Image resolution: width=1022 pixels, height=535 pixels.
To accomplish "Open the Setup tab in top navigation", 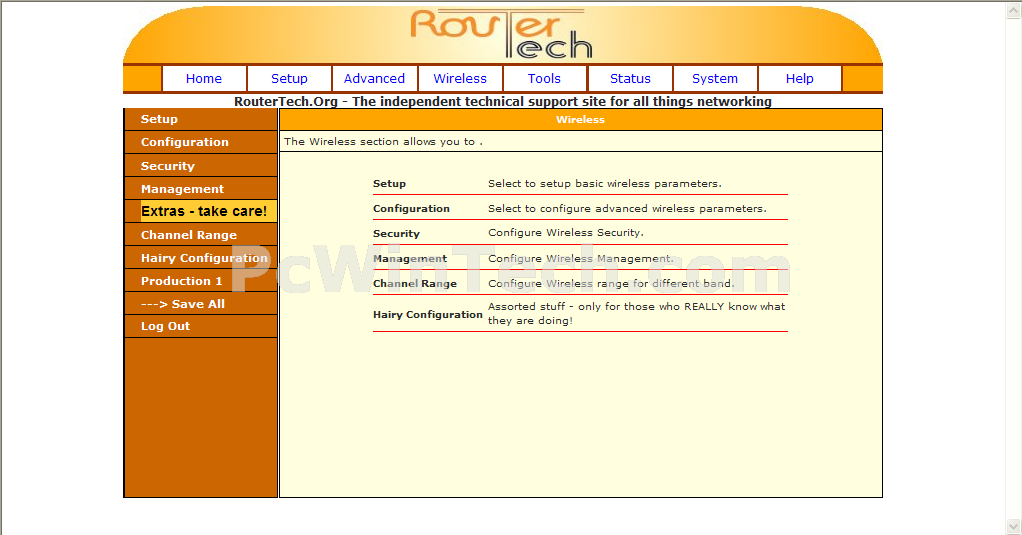I will tap(289, 79).
